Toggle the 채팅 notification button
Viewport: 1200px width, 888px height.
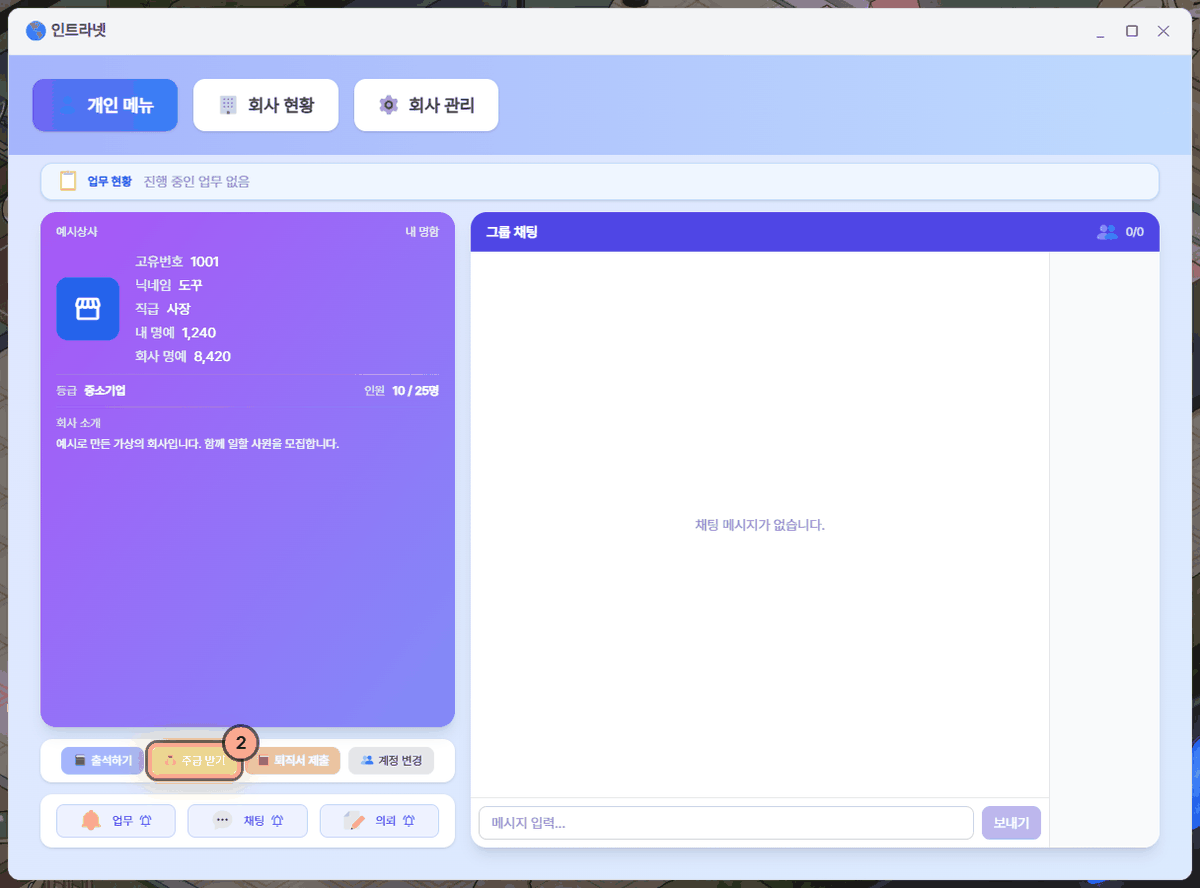click(247, 821)
